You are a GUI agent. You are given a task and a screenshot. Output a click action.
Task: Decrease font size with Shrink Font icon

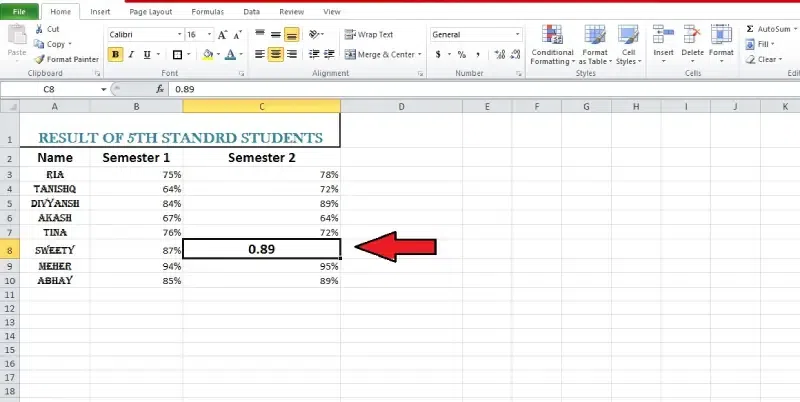(237, 35)
